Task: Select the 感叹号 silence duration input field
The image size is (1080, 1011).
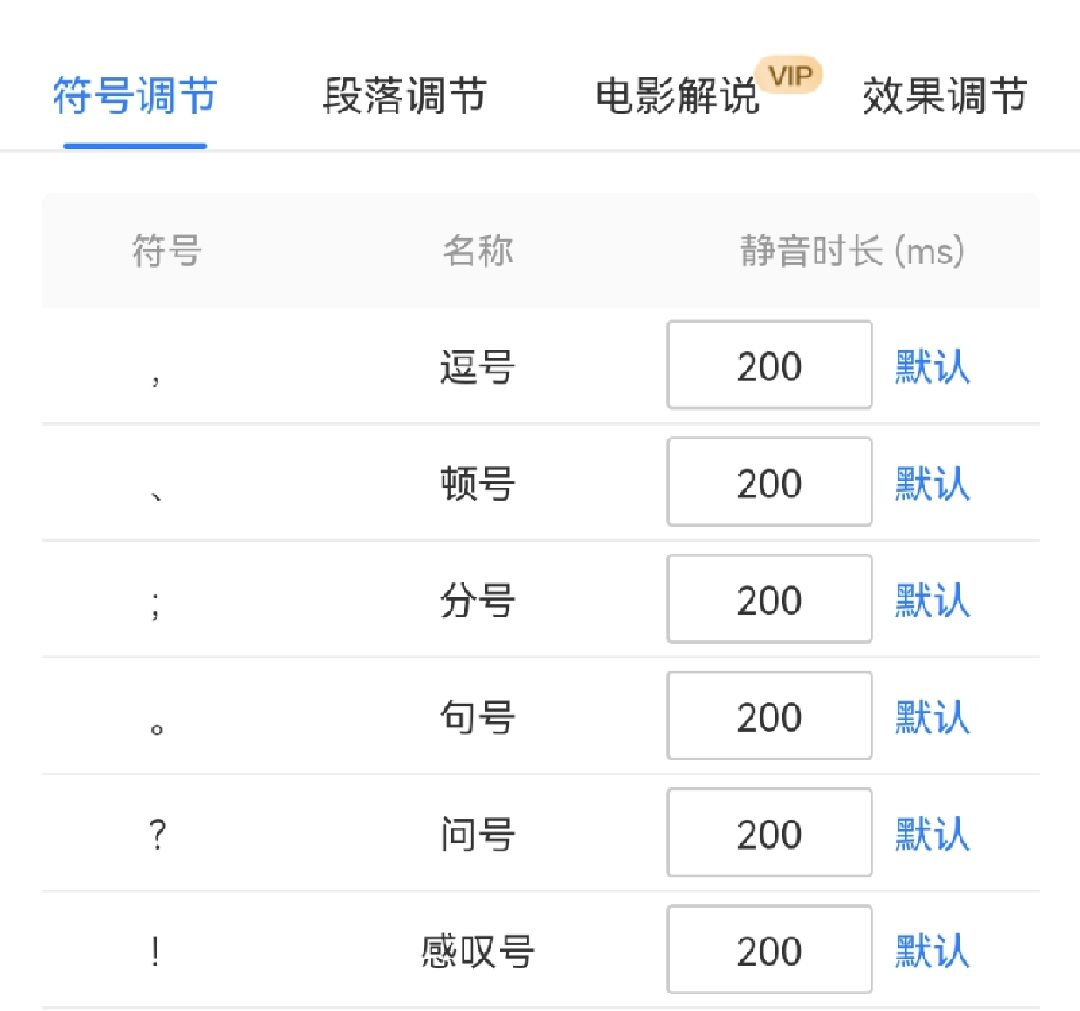Action: point(769,950)
